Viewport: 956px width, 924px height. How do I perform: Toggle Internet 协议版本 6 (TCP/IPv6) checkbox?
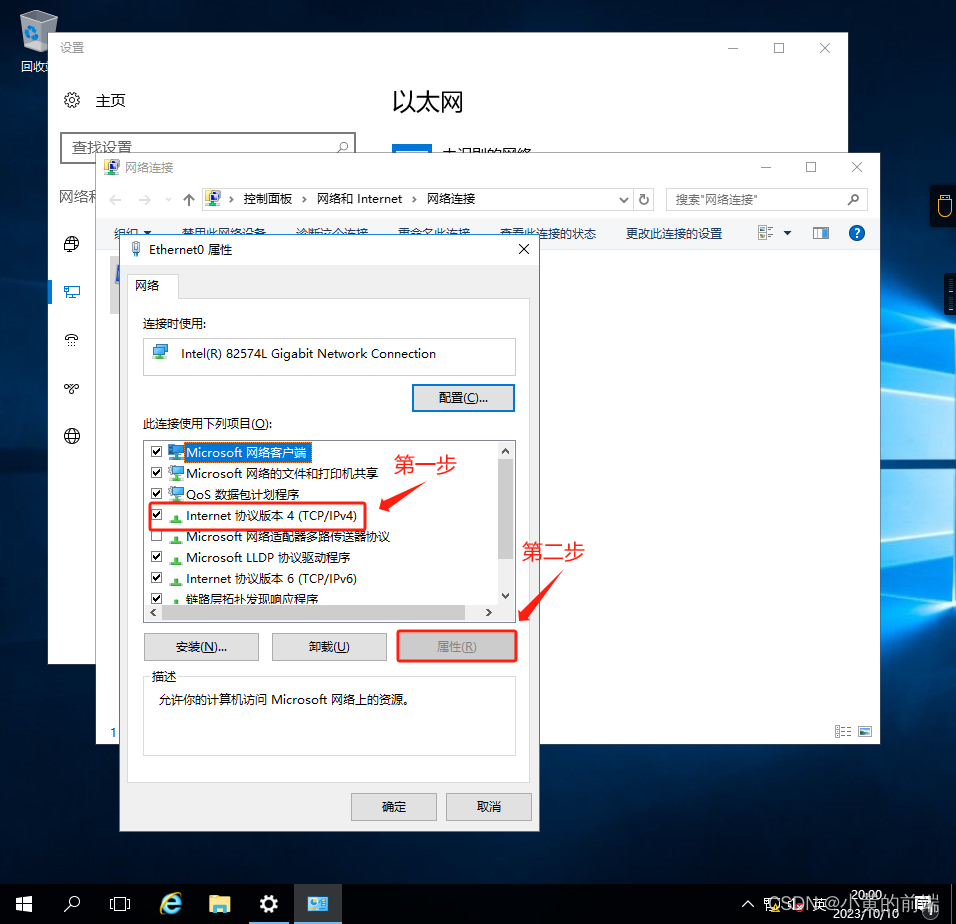[x=157, y=577]
